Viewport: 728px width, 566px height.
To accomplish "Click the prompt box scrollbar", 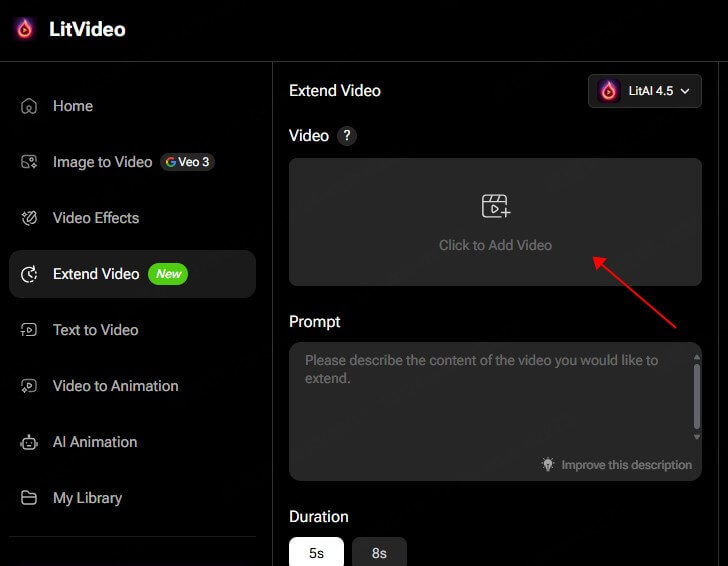I will (x=697, y=397).
